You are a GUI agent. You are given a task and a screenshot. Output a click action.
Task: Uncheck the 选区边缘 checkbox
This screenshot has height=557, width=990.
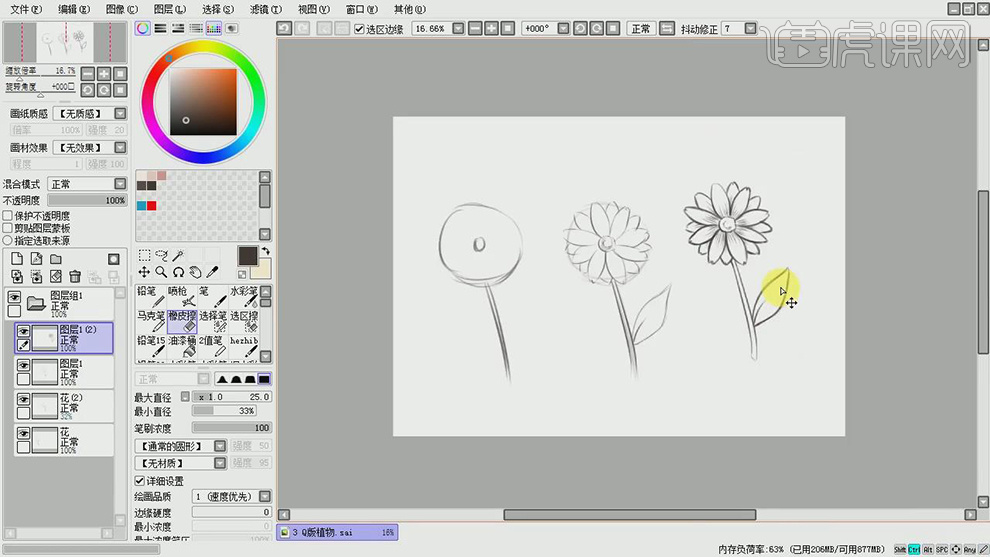click(360, 29)
